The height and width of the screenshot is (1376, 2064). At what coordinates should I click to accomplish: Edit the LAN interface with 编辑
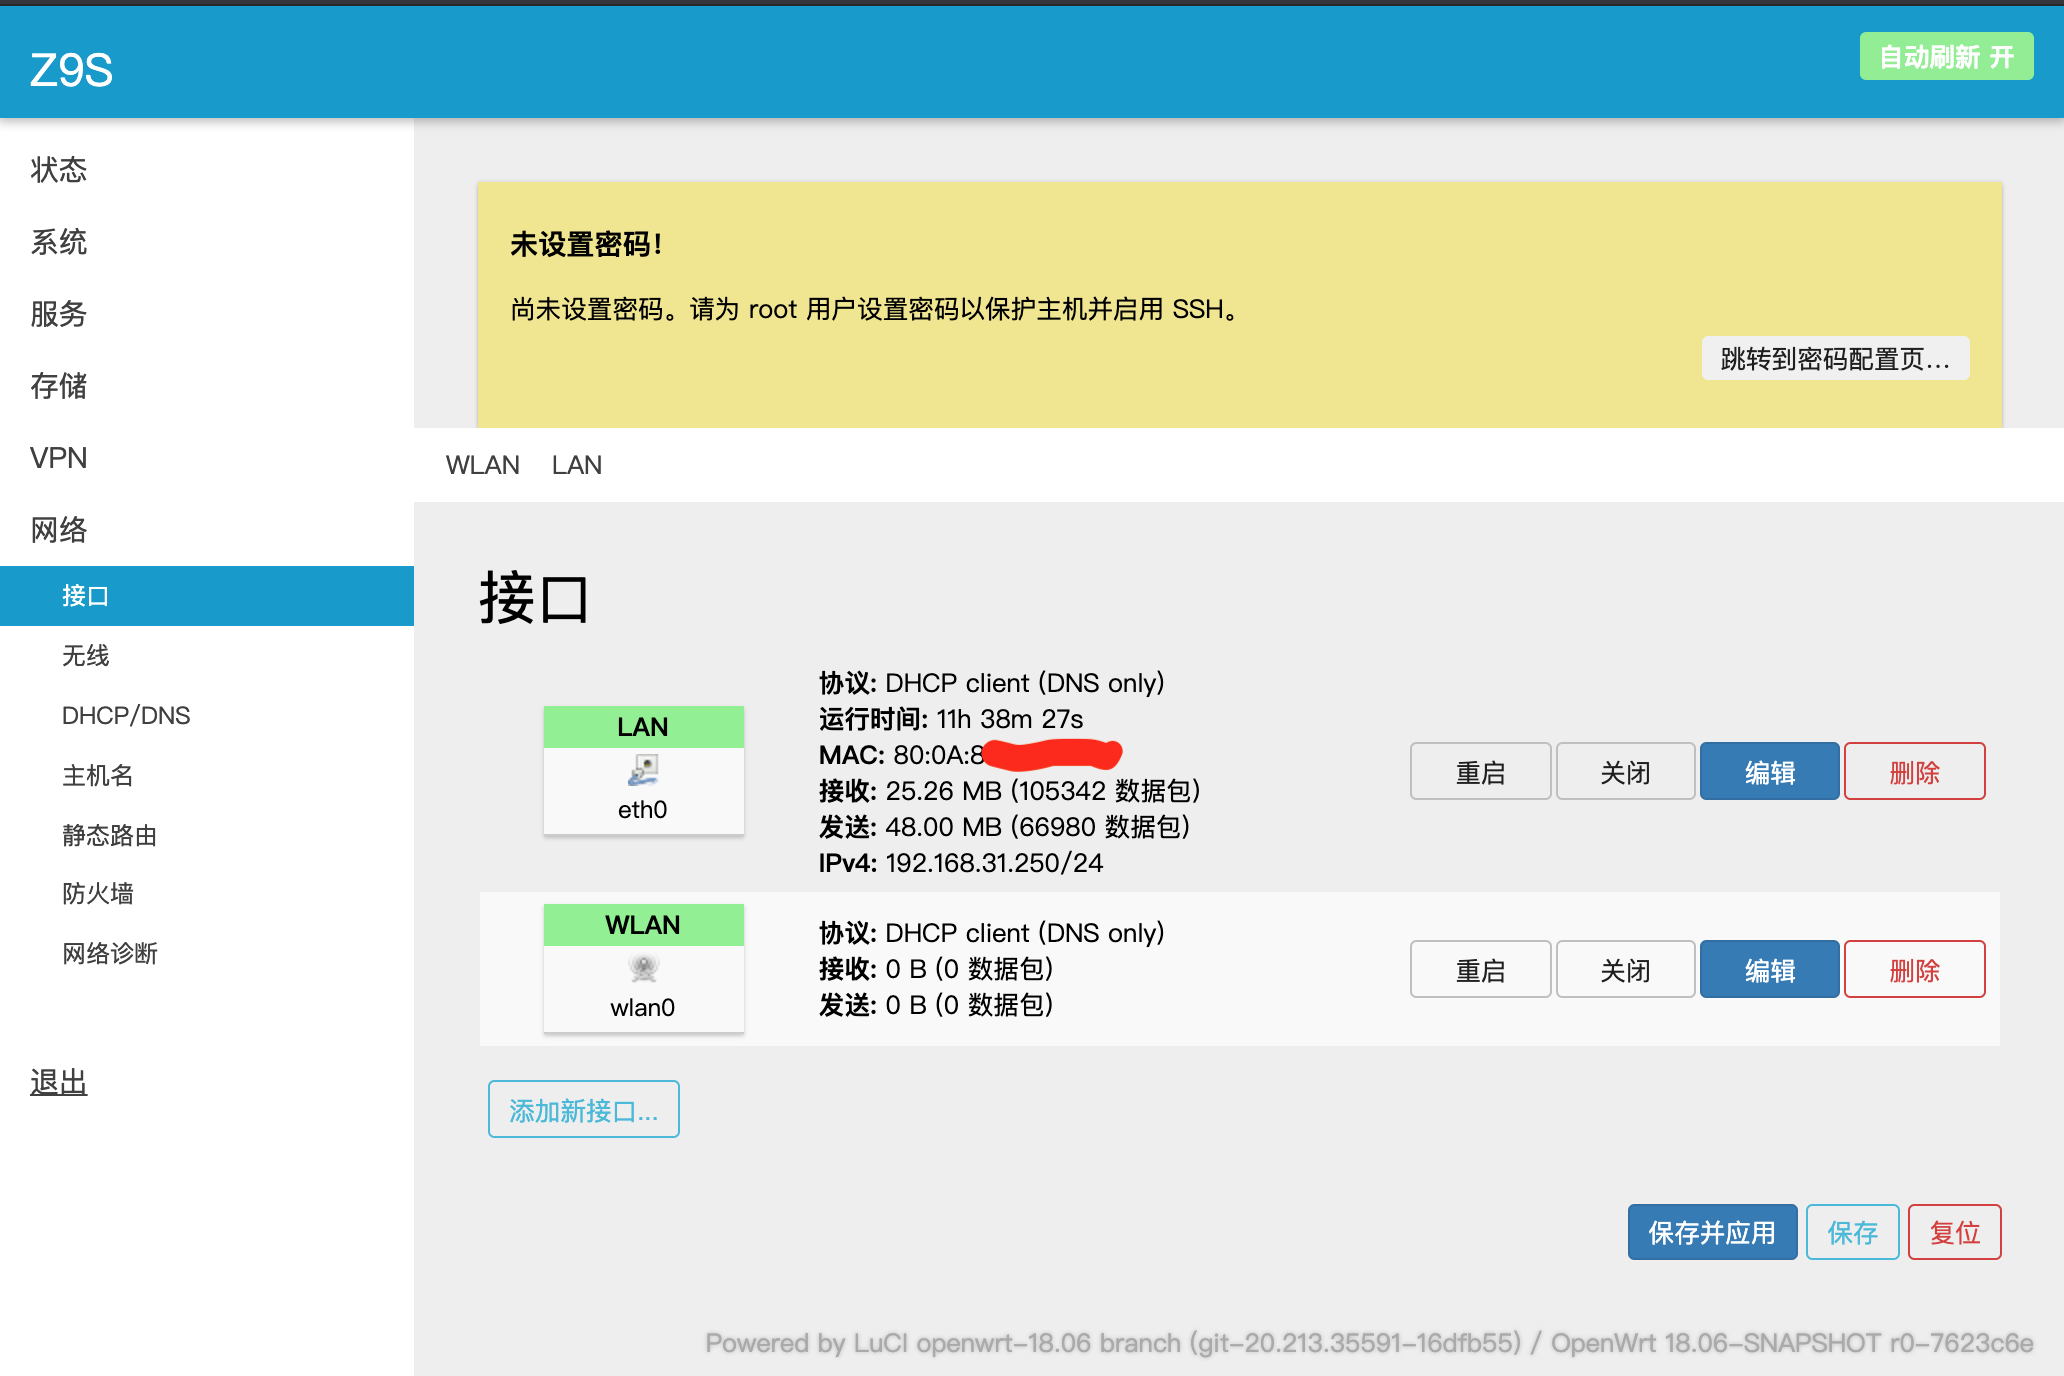coord(1769,772)
